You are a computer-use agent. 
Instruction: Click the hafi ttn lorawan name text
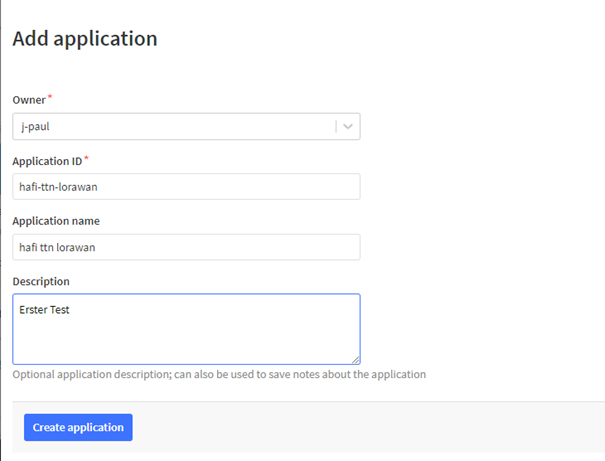57,247
